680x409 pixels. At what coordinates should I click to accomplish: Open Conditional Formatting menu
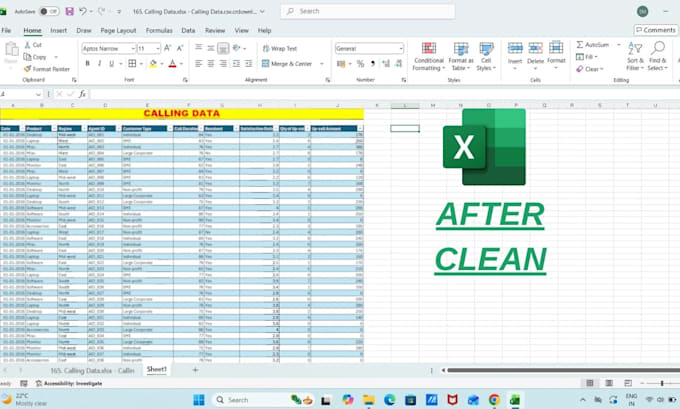(428, 56)
